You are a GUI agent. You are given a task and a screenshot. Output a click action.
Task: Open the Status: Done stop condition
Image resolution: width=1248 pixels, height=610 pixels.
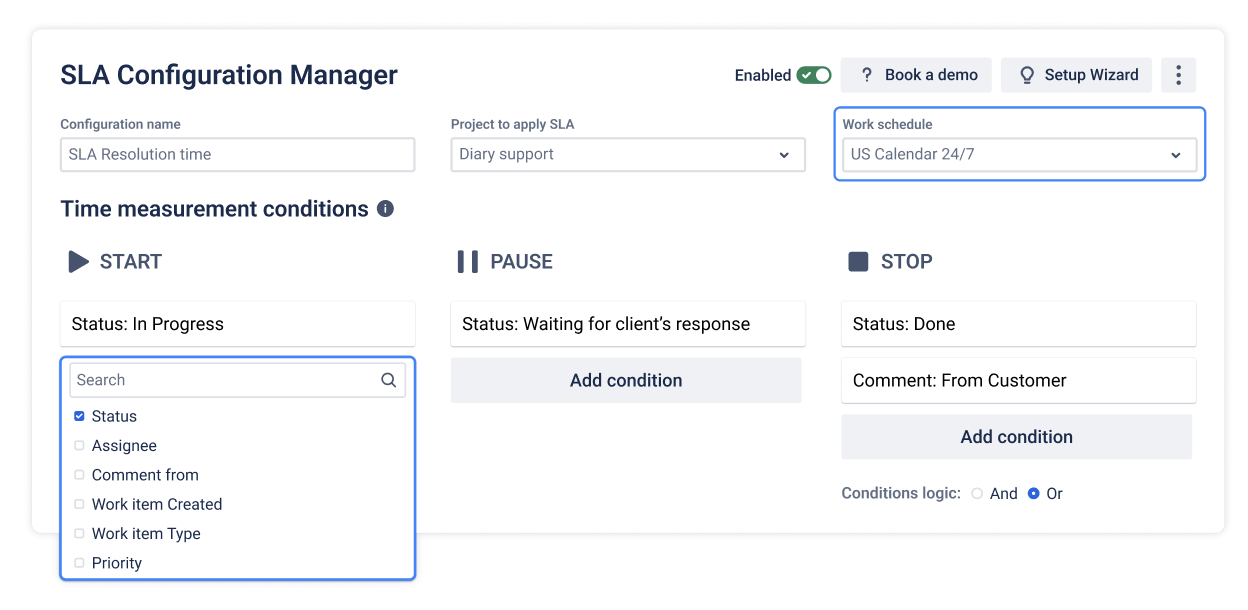[1019, 324]
